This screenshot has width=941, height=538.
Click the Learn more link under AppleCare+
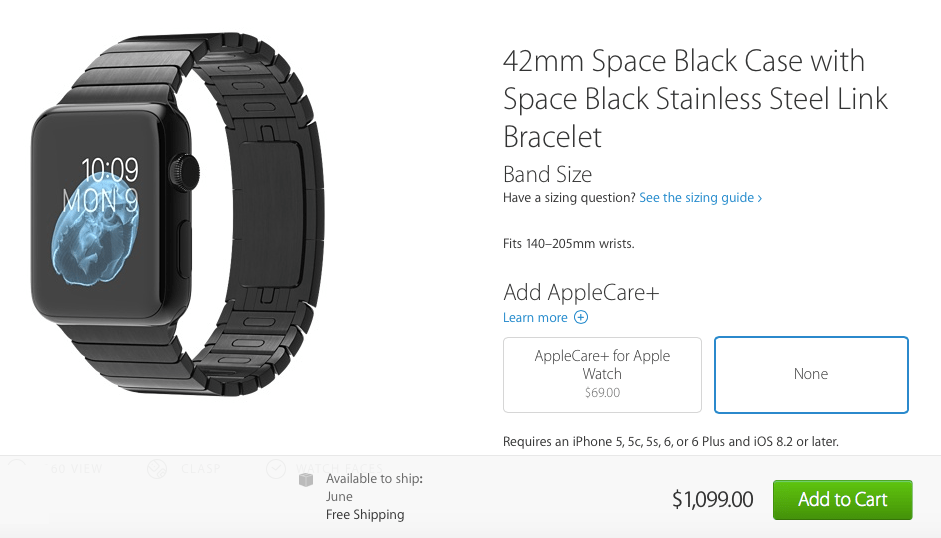coord(535,318)
